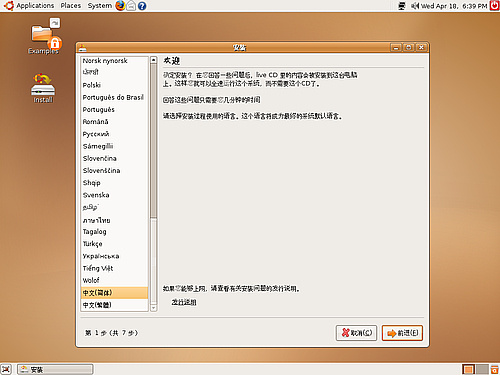Select Română language
This screenshot has height=375, width=500.
[114, 122]
